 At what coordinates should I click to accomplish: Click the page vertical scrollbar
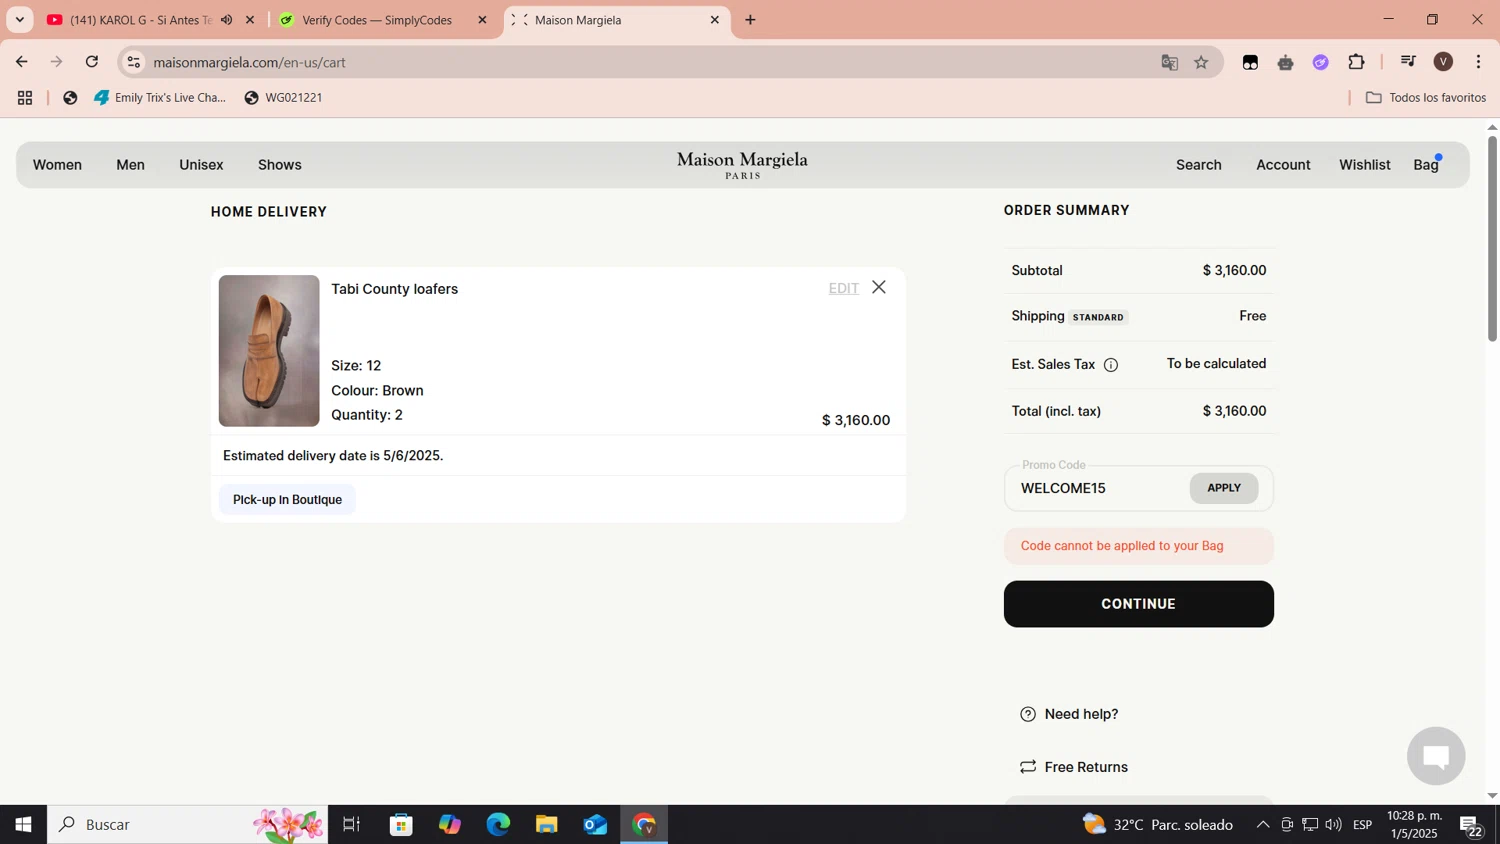[1492, 237]
